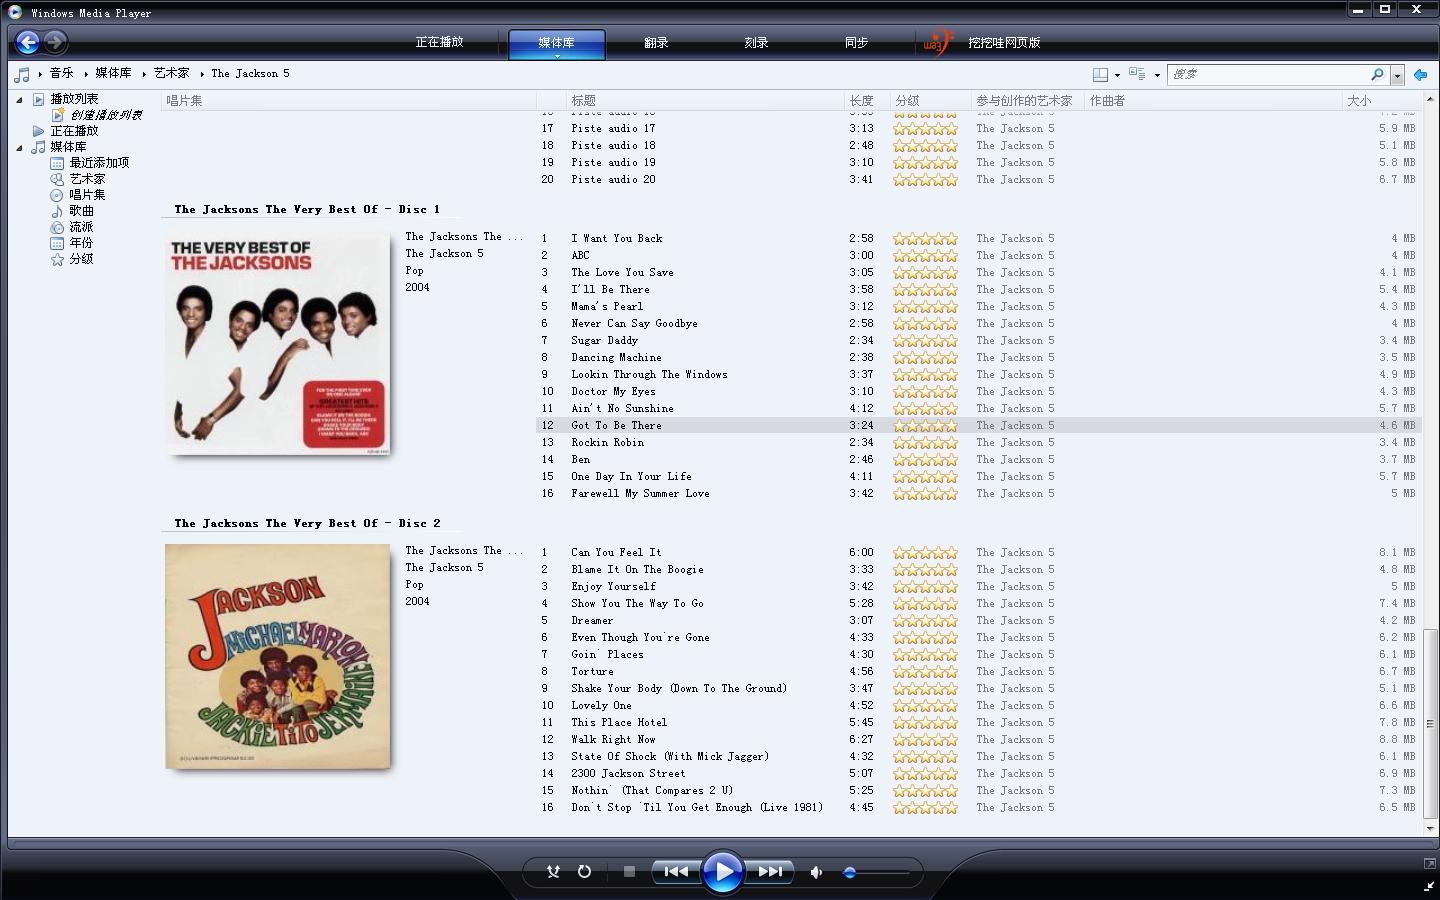Mute the player sound
The image size is (1440, 900).
(816, 872)
